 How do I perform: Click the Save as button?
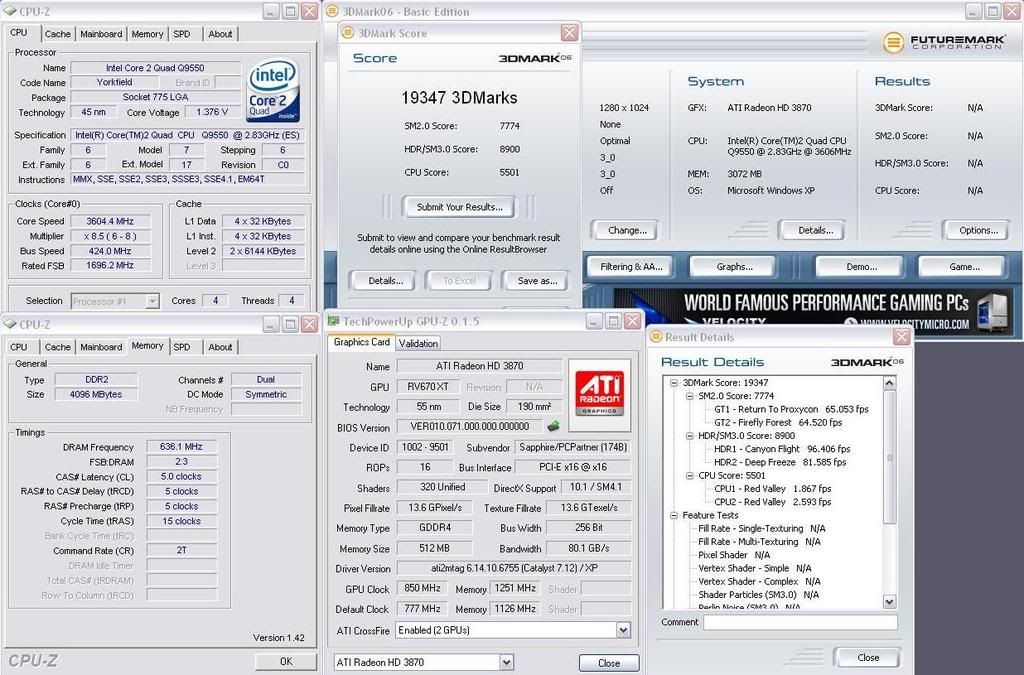click(537, 281)
